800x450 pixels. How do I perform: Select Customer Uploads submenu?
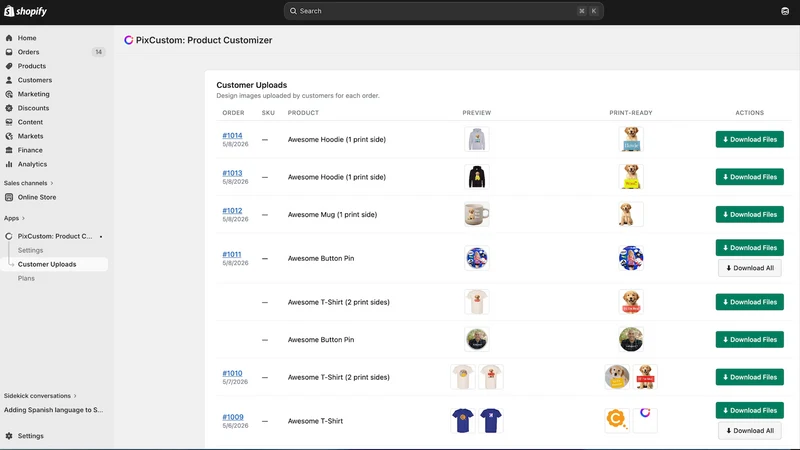coord(47,264)
